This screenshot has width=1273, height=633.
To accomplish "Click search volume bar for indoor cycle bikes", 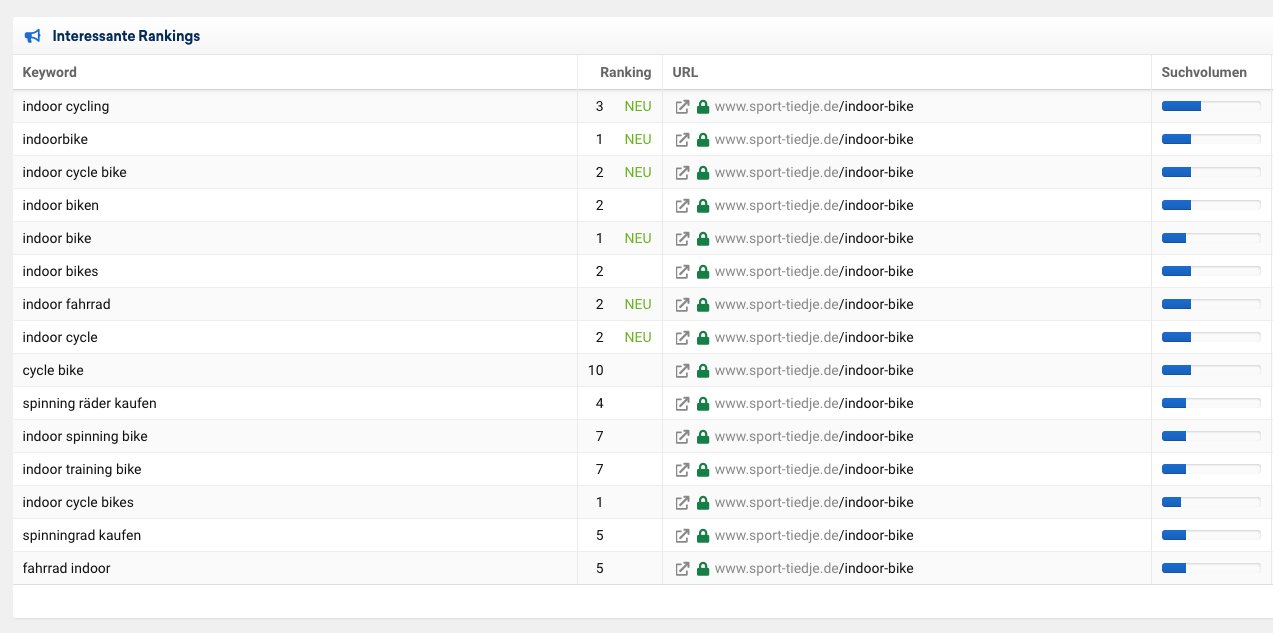I will [1211, 502].
